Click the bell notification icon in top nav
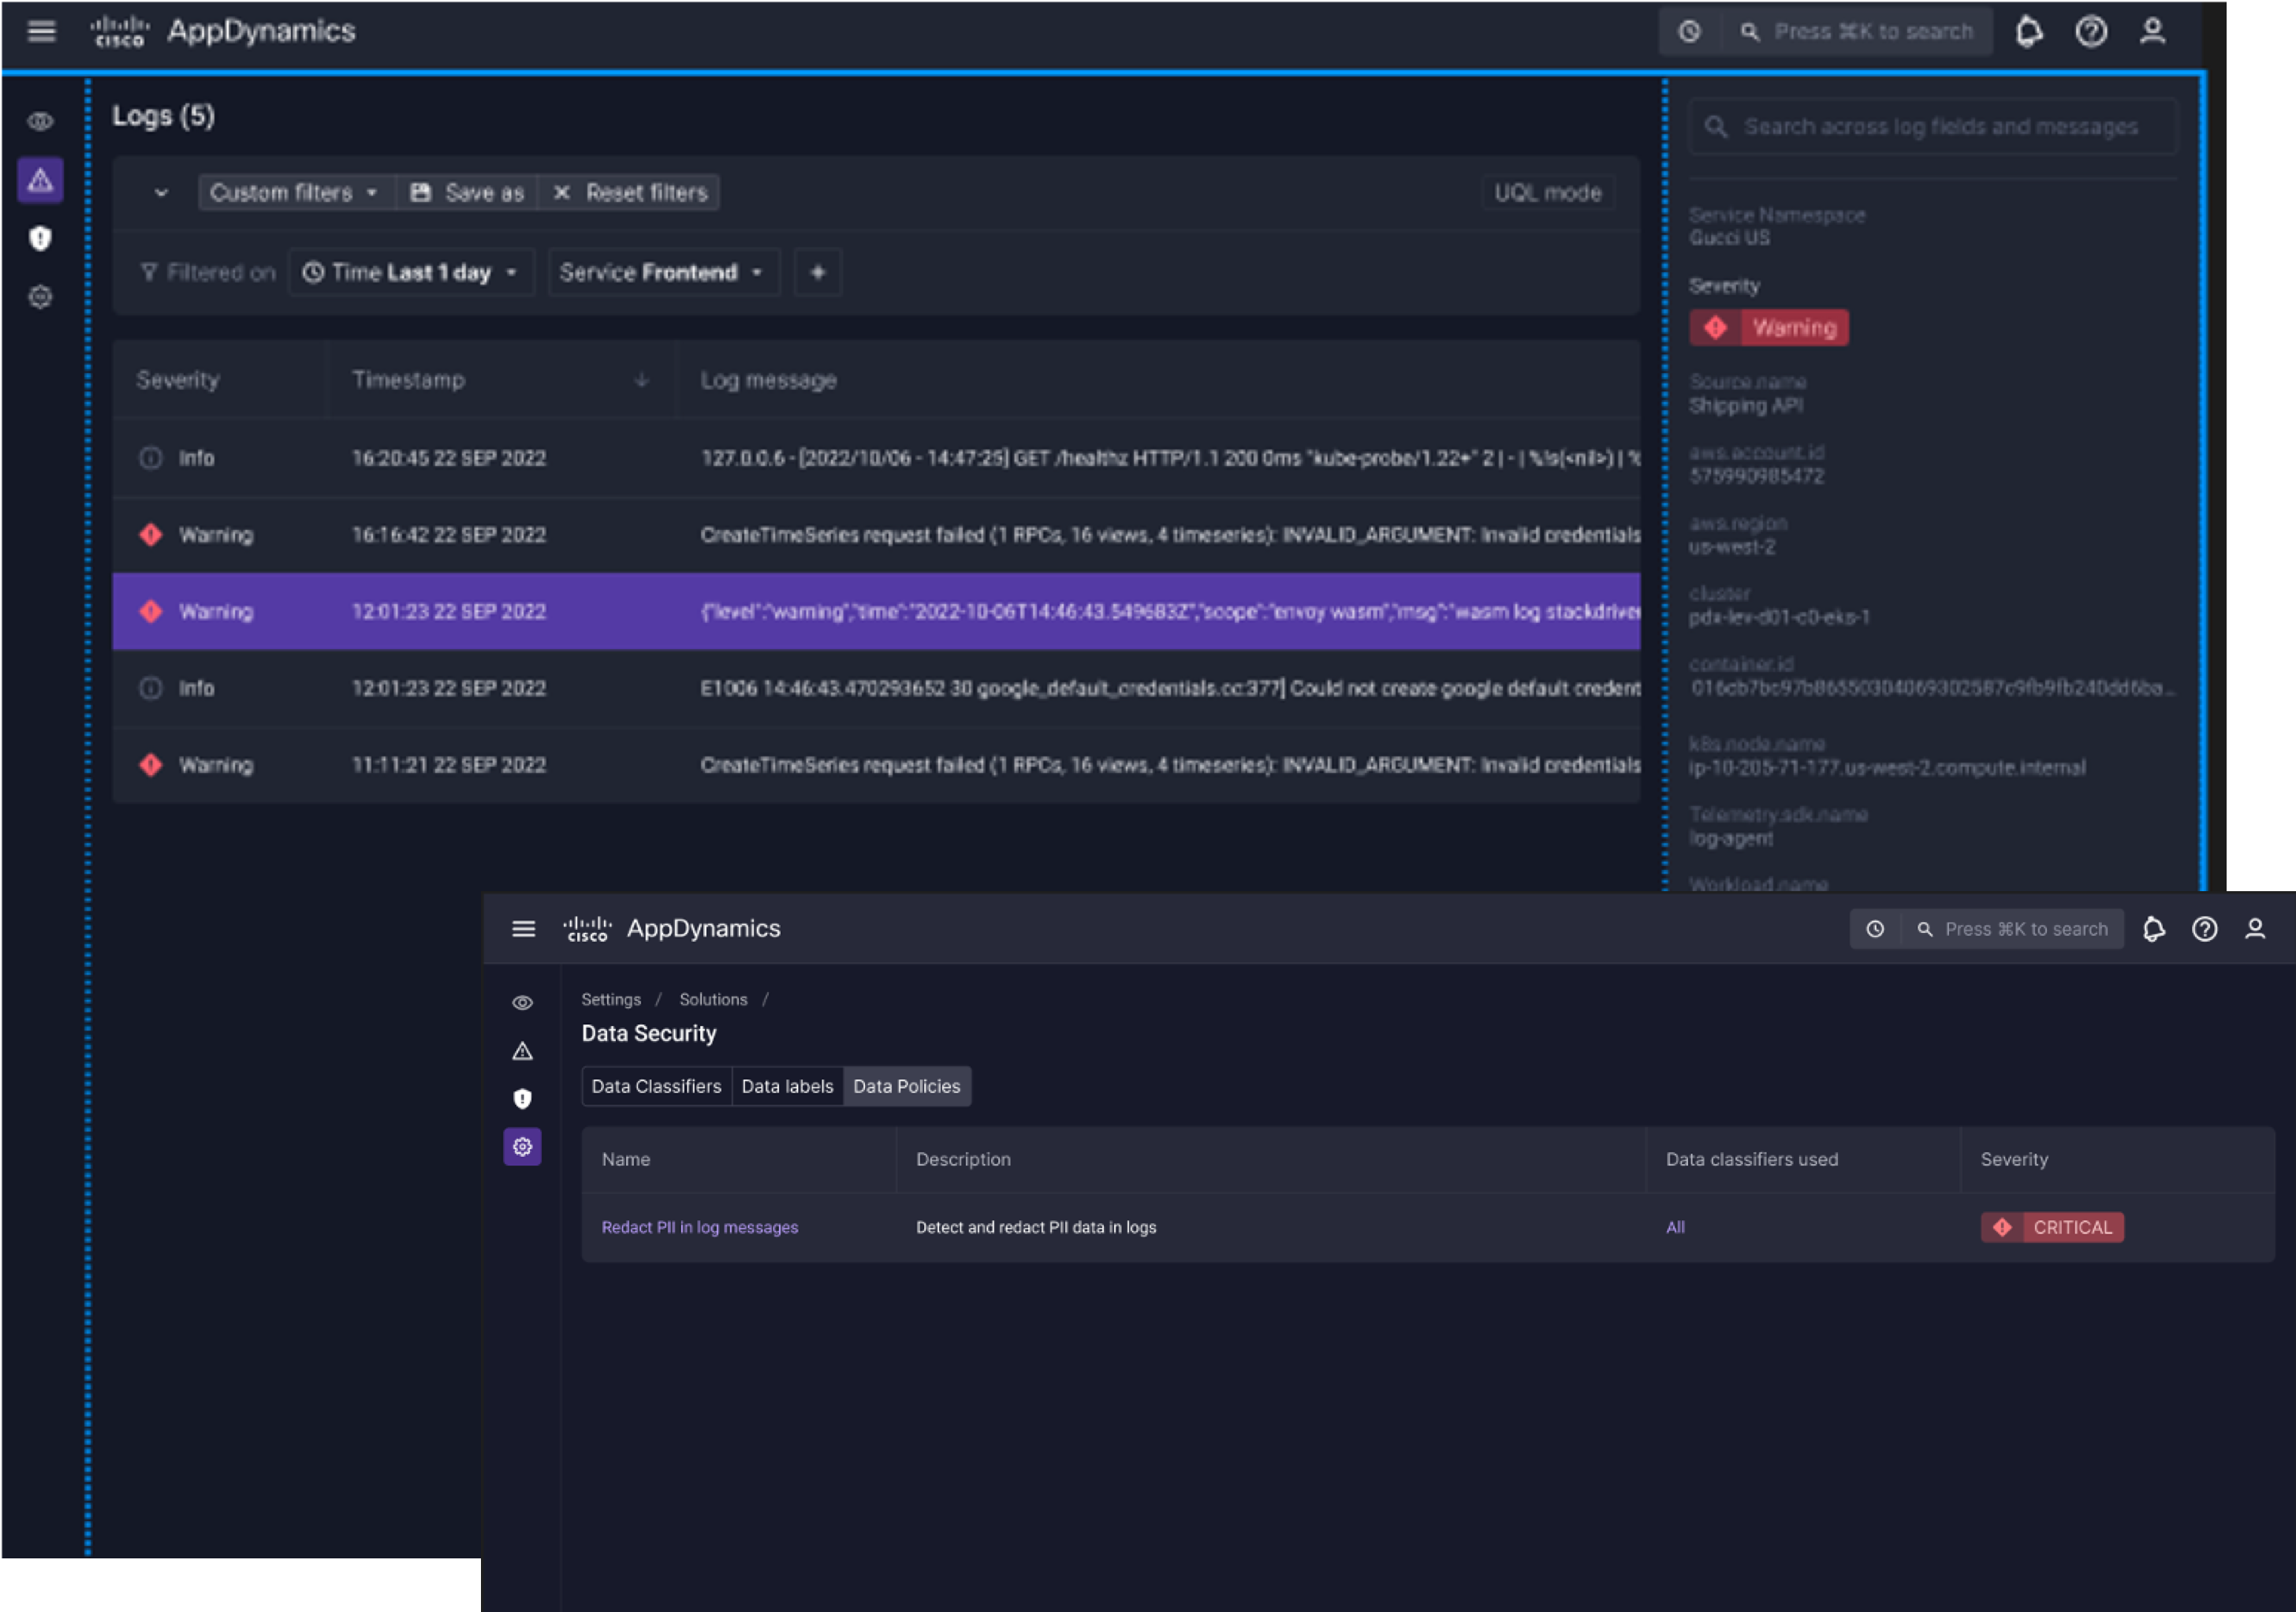Image resolution: width=2296 pixels, height=1612 pixels. 2027,32
